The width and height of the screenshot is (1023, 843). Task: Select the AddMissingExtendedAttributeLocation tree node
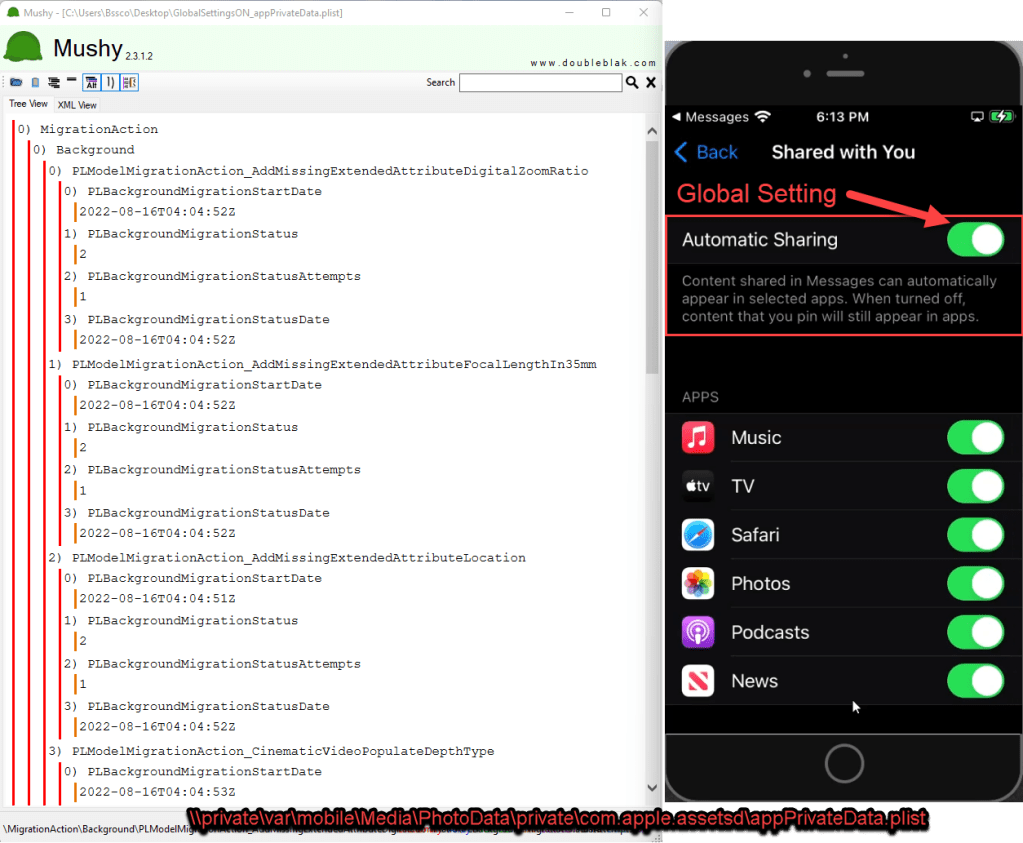coord(298,557)
